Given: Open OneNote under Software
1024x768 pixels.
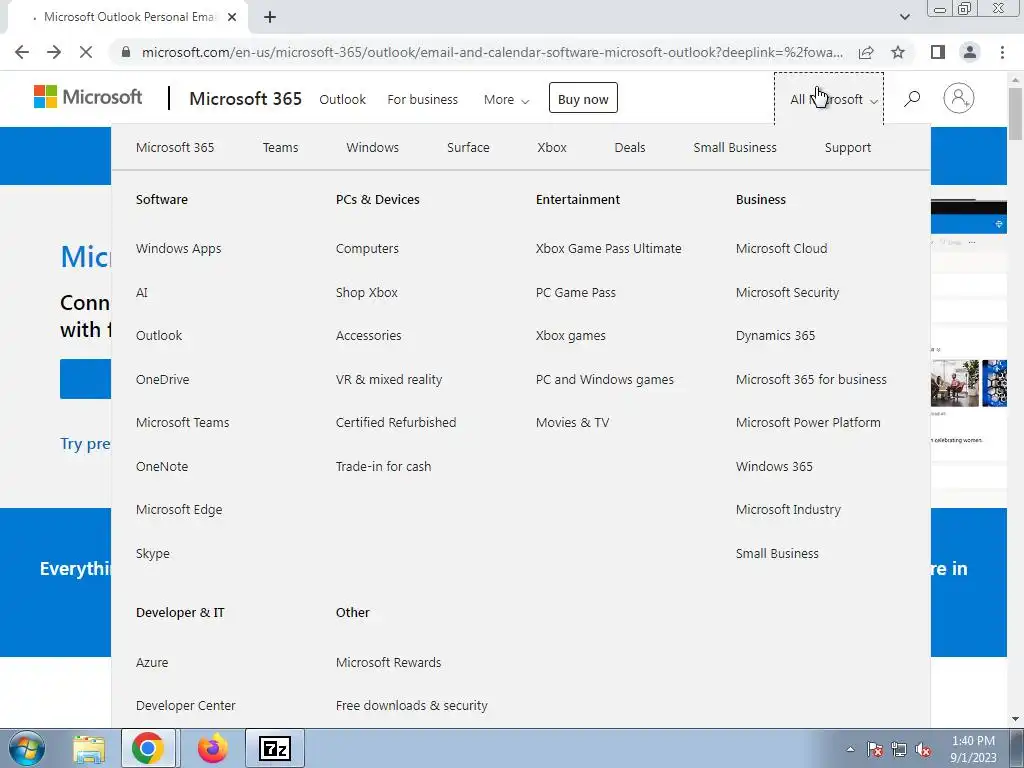Looking at the screenshot, I should pos(162,466).
